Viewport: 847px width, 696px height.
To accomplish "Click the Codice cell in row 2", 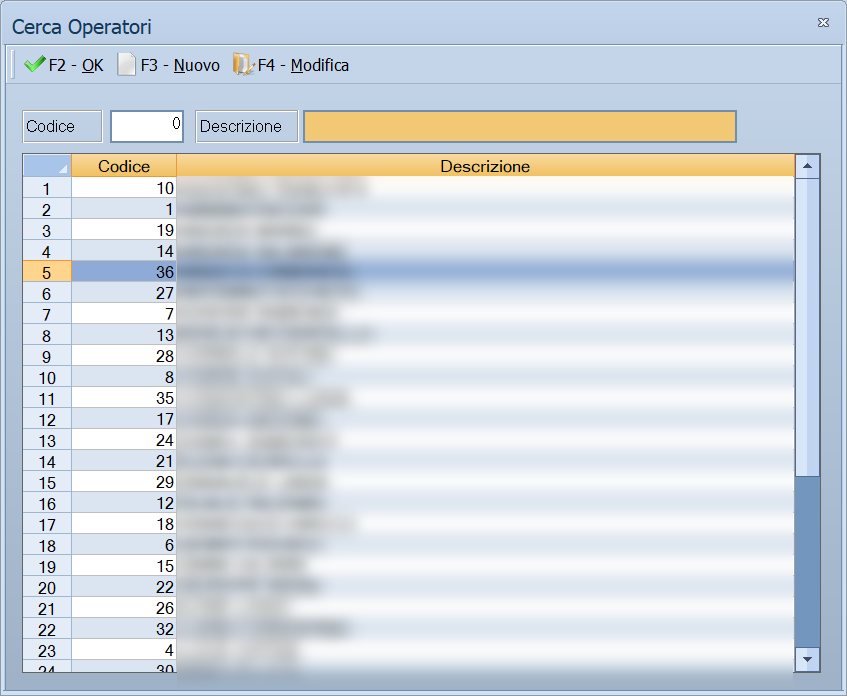I will [x=124, y=209].
